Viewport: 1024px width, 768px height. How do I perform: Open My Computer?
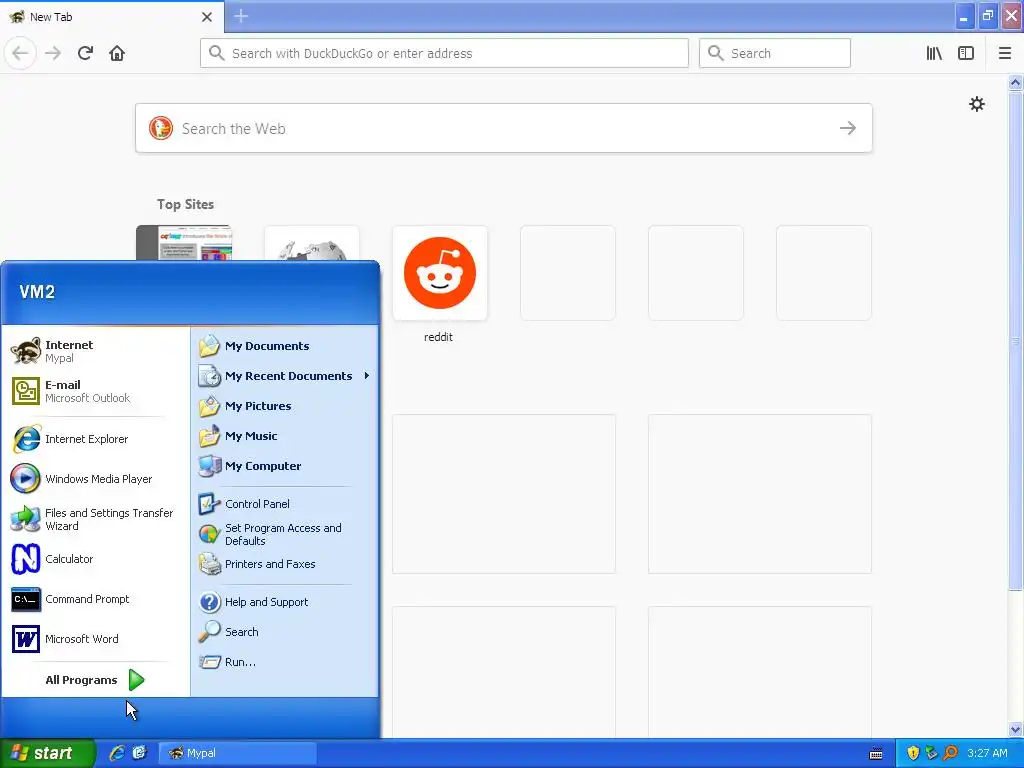[x=284, y=466]
